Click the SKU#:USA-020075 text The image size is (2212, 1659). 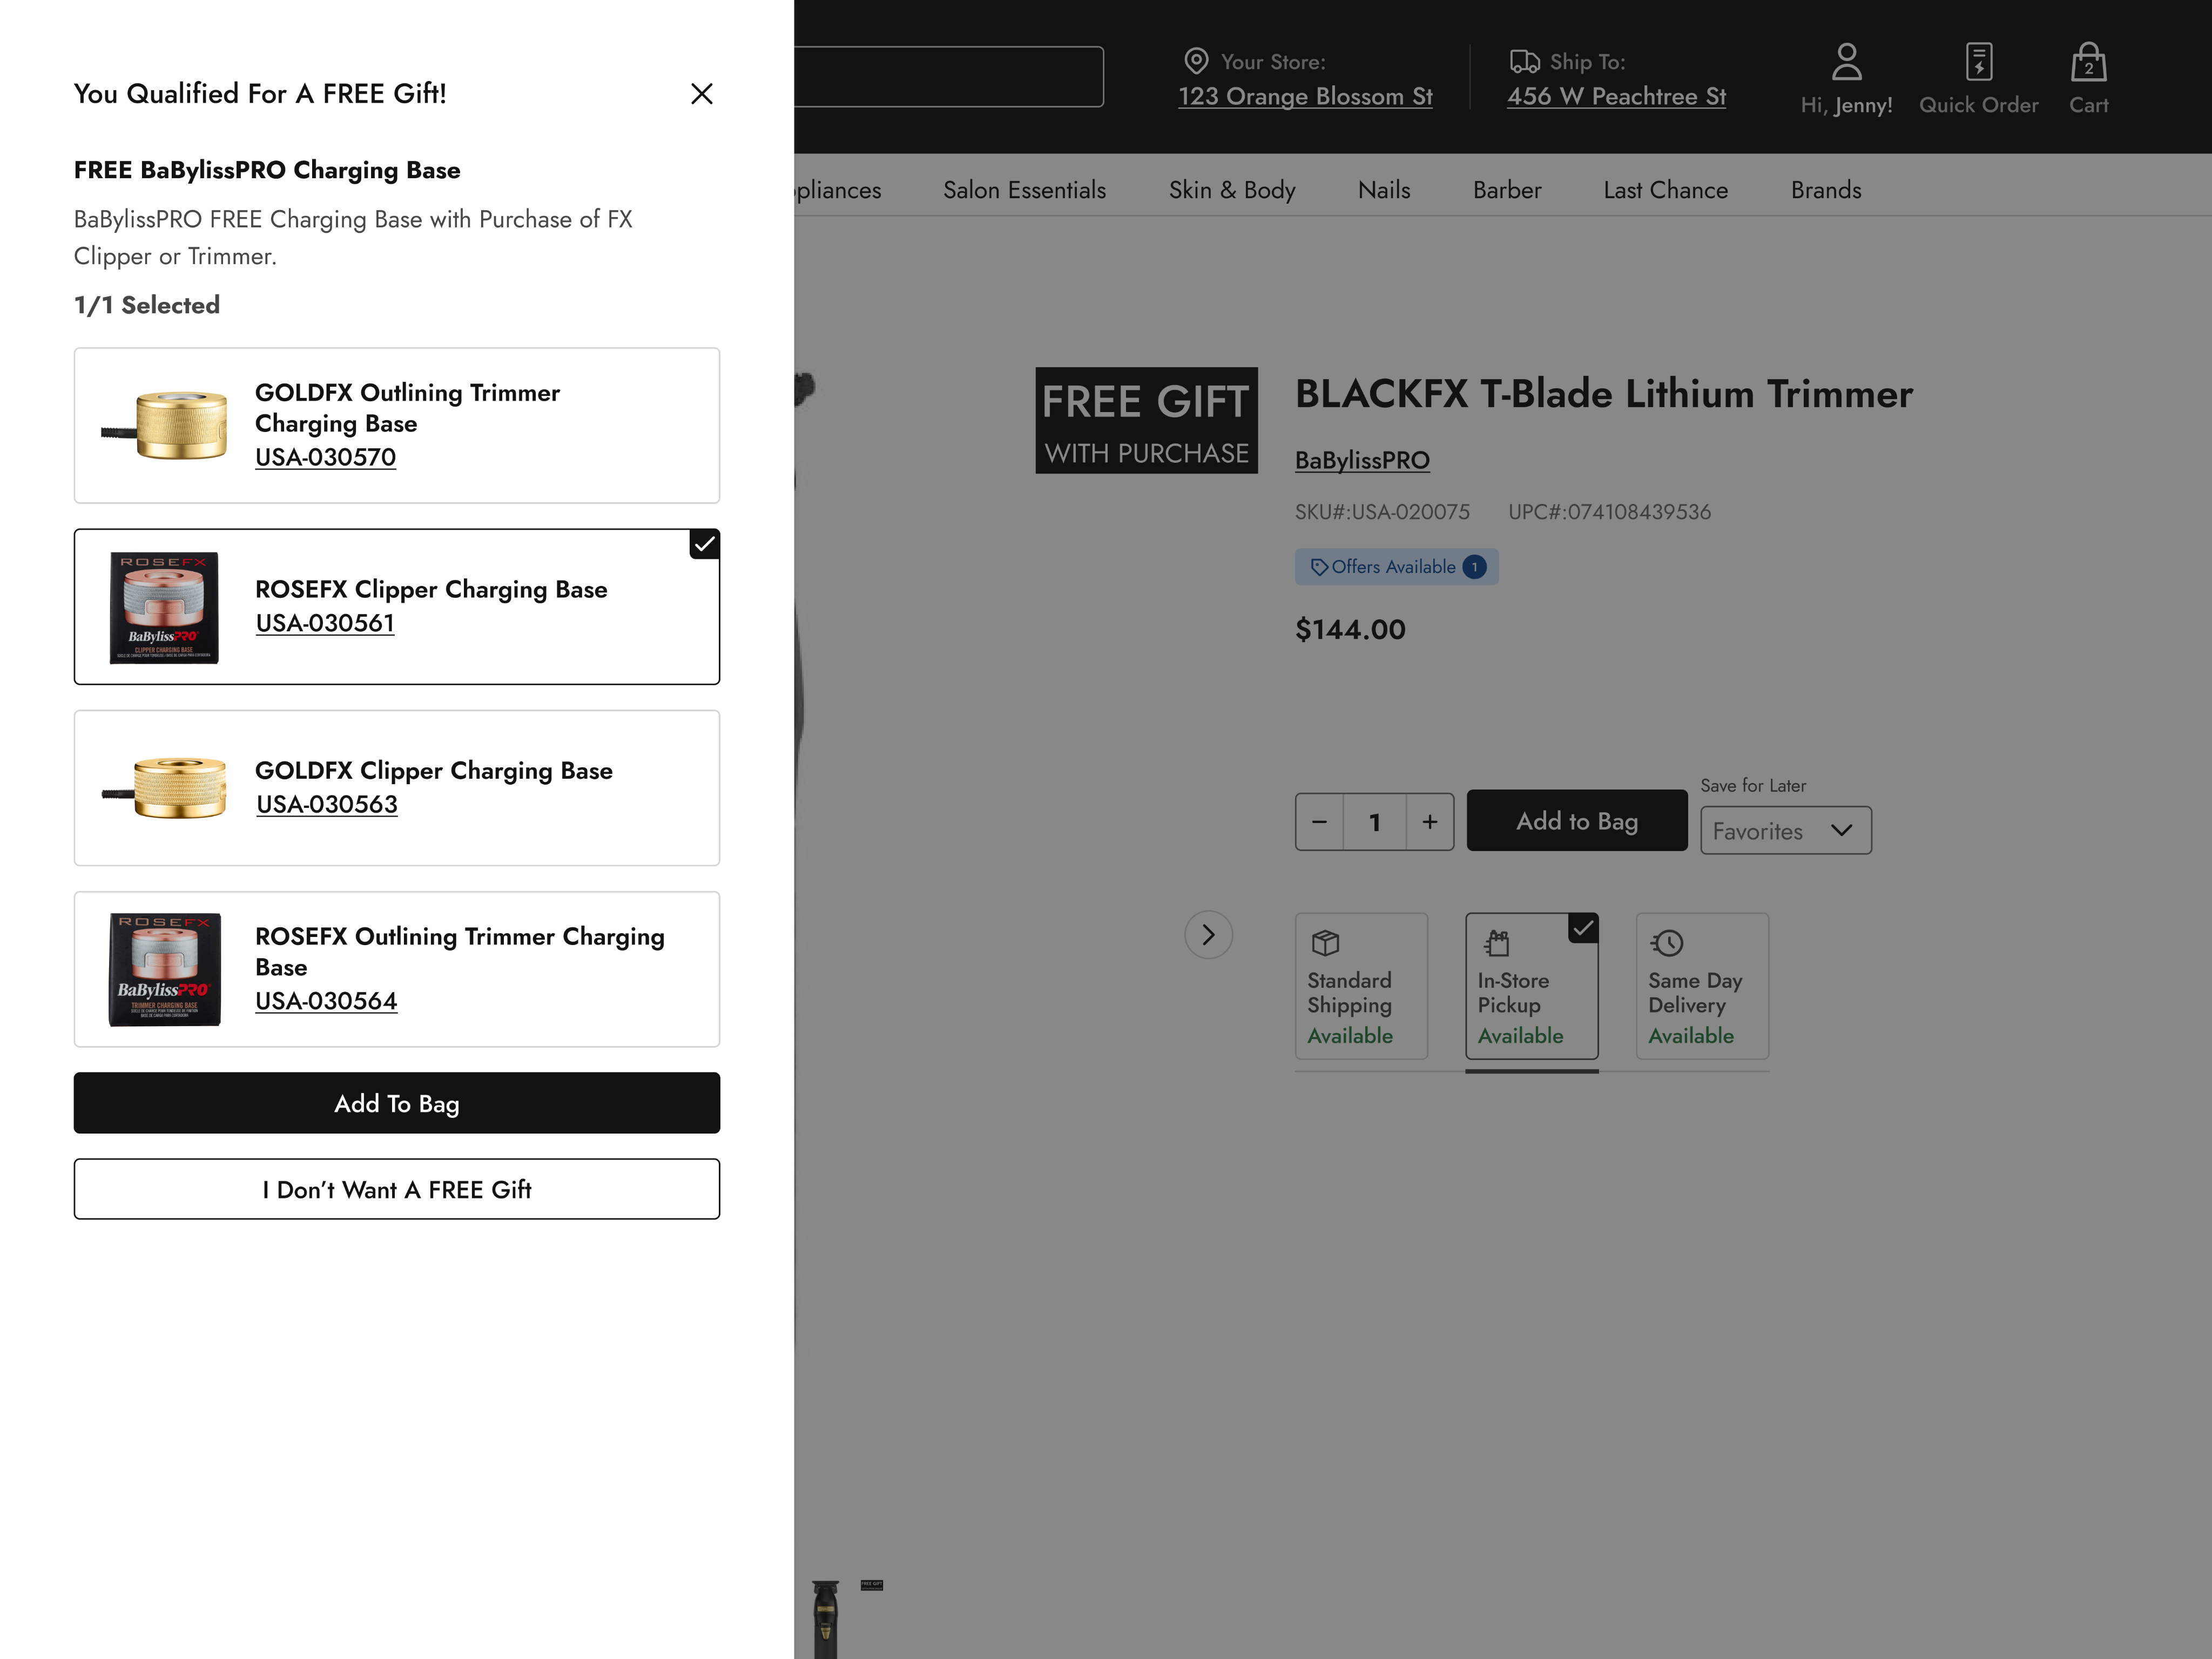(x=1382, y=512)
